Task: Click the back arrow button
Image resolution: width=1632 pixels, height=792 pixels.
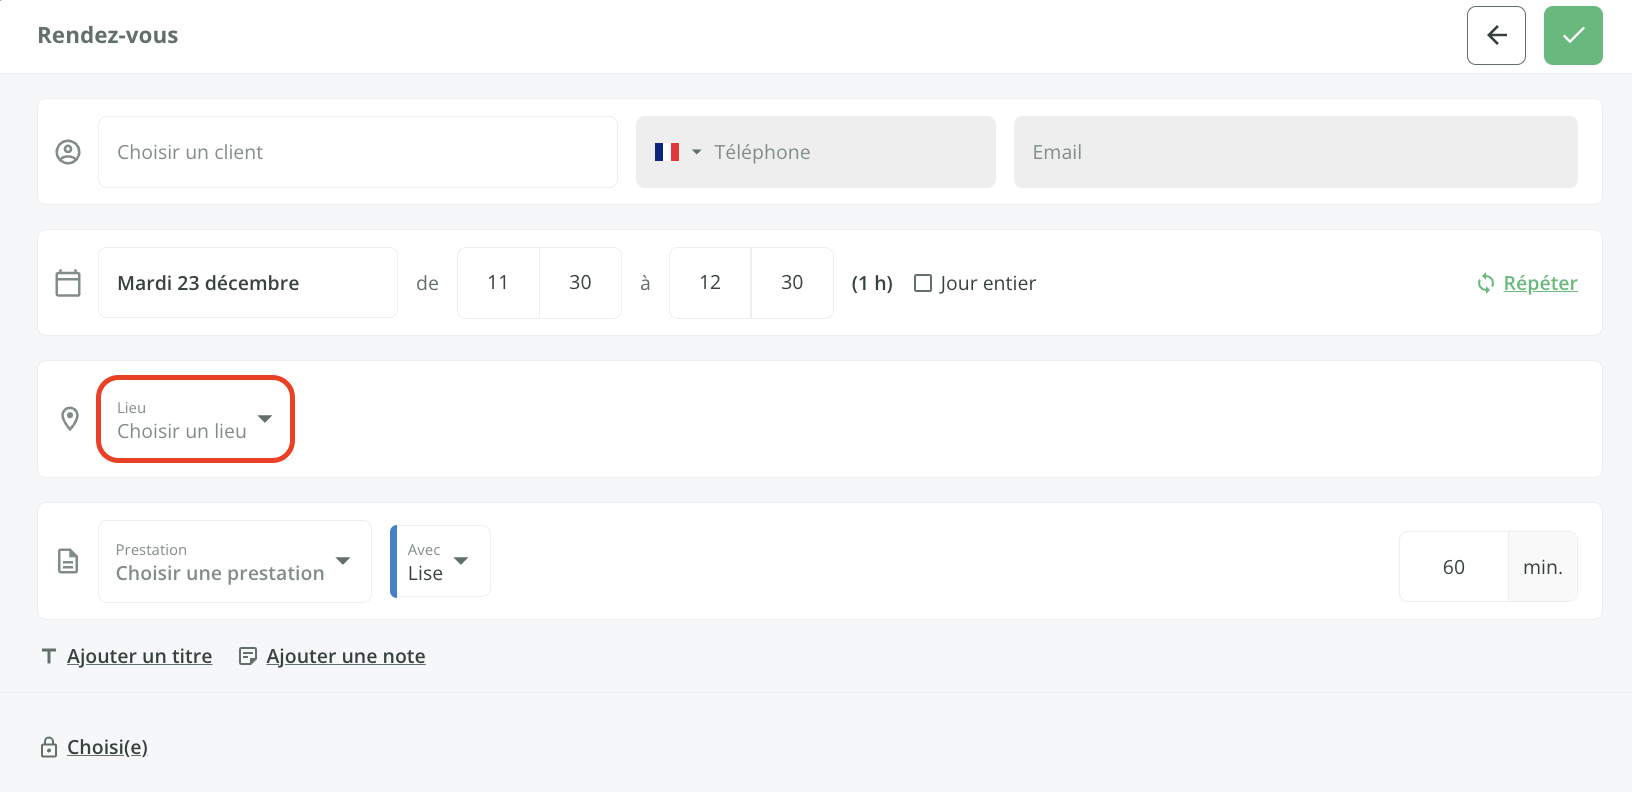Action: tap(1496, 36)
